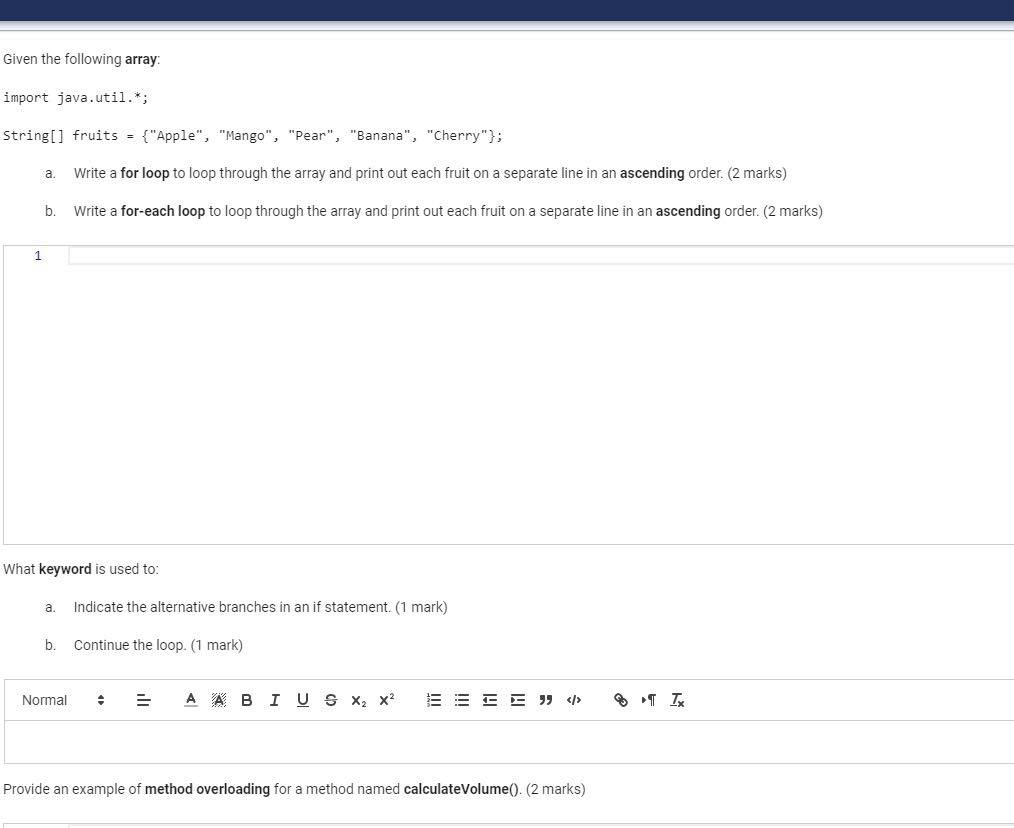Toggle bold formatting in the editor toolbar
This screenshot has height=828, width=1014.
pyautogui.click(x=246, y=700)
